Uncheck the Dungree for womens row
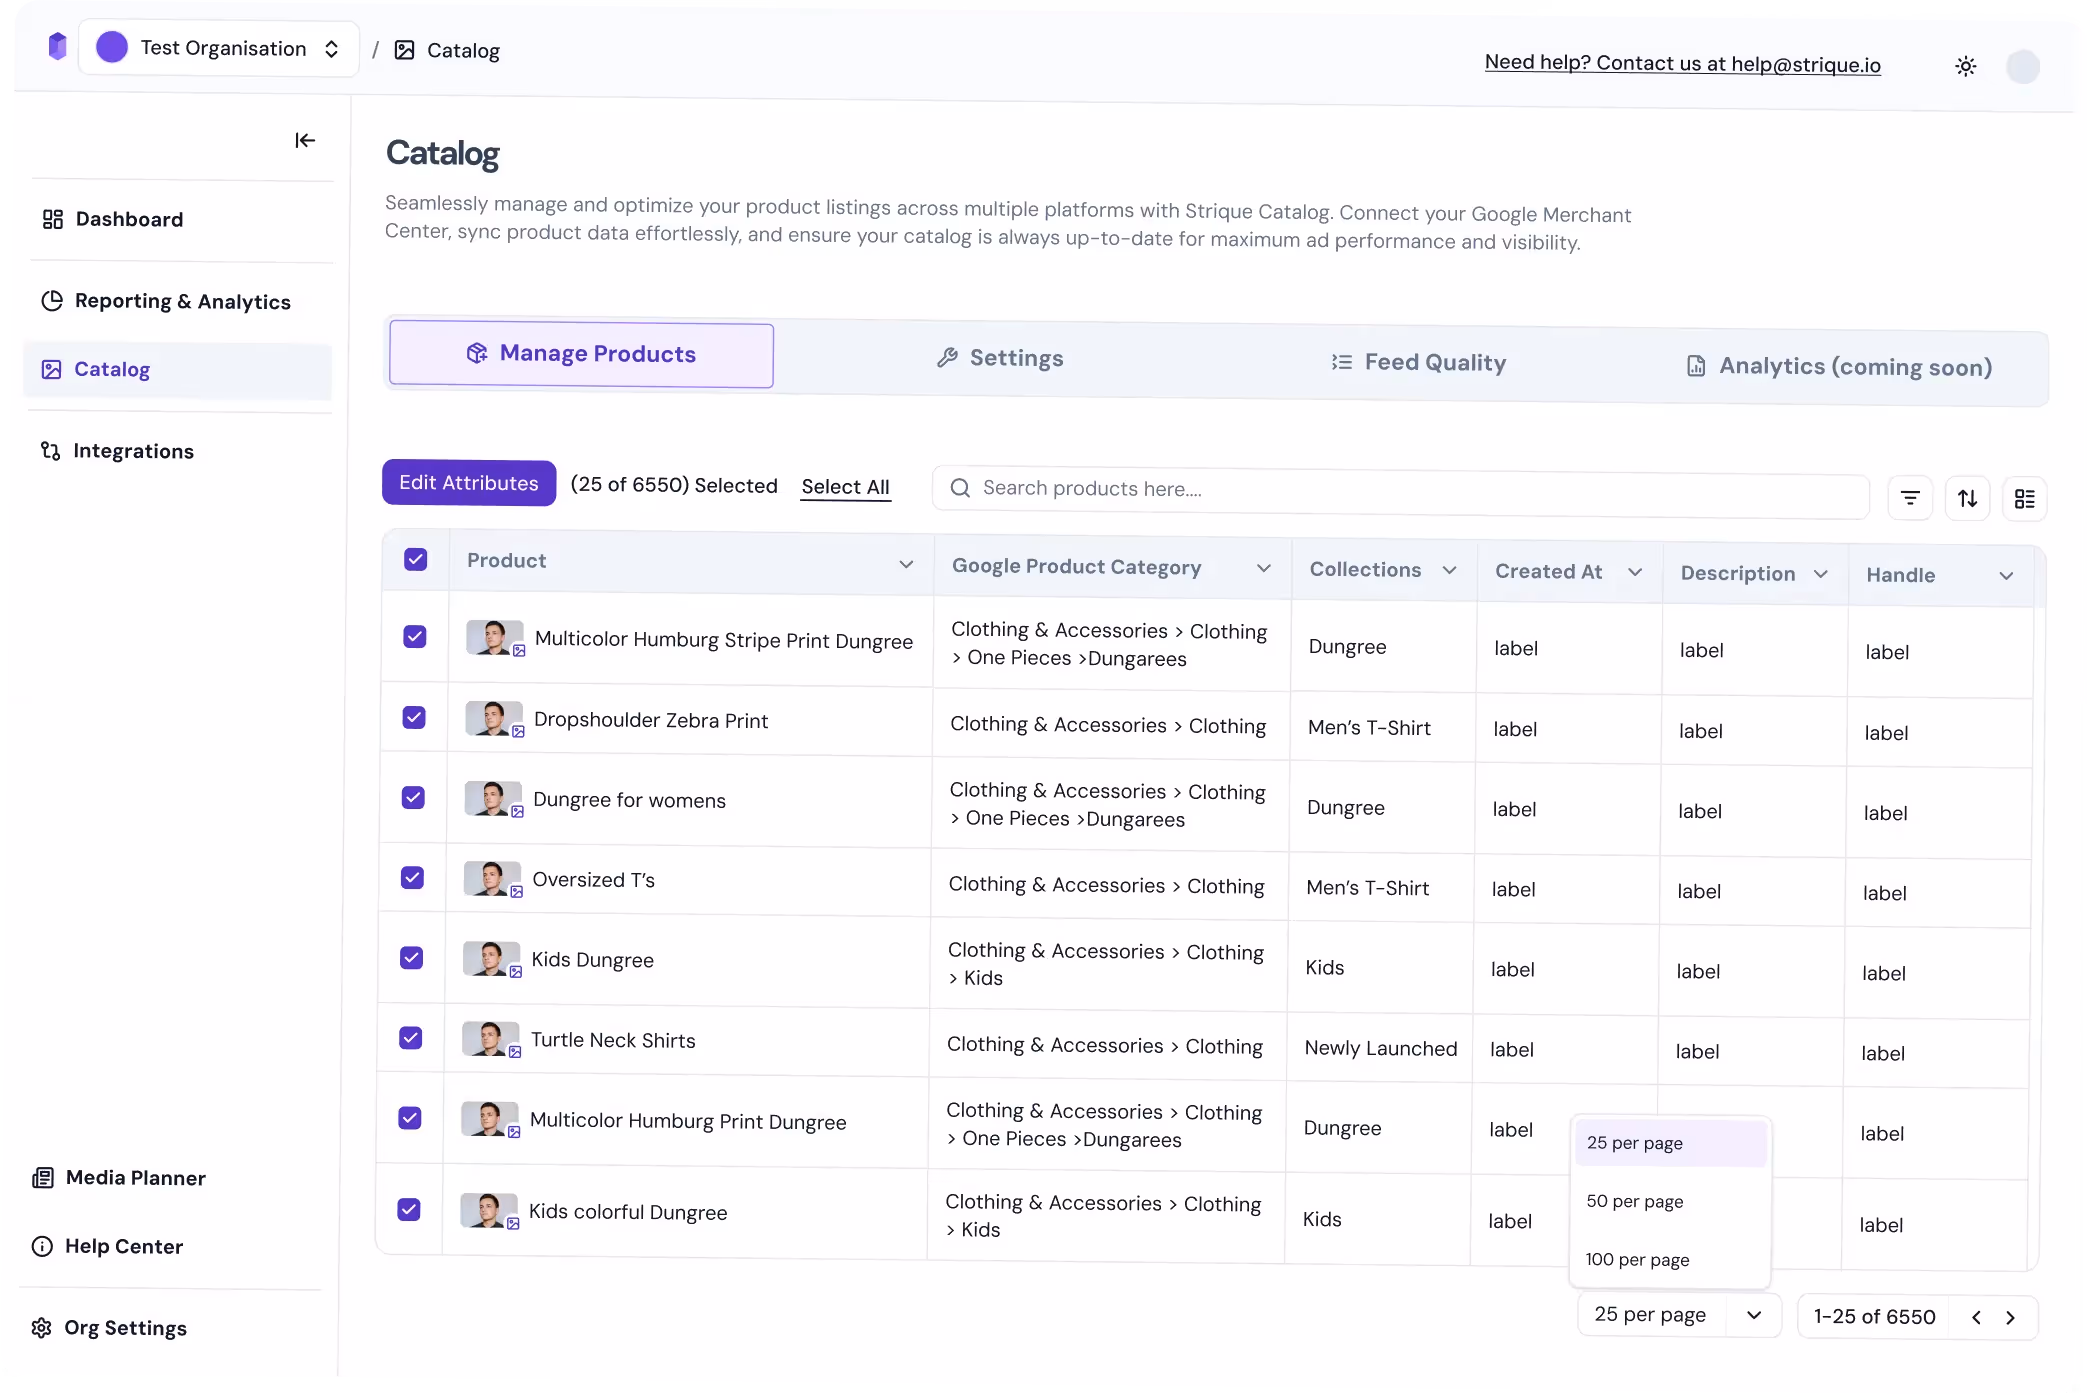 413,798
